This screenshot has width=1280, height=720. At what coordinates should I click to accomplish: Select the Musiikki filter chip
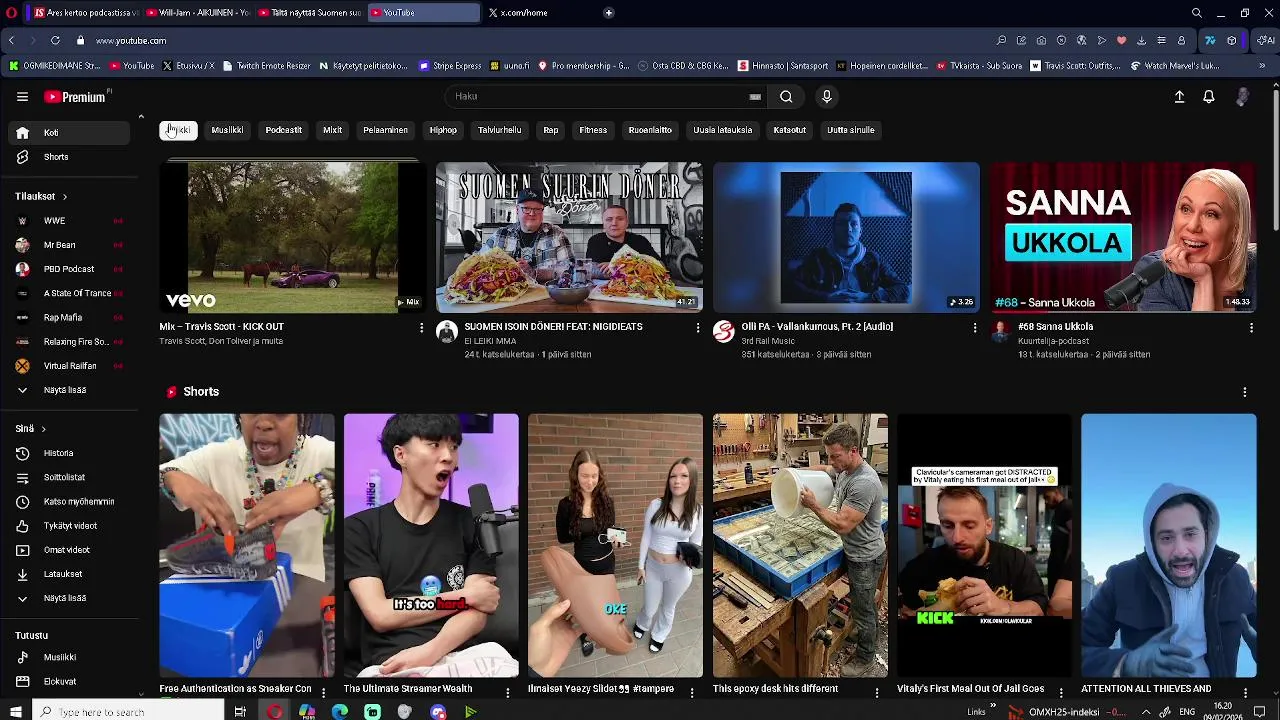[x=227, y=130]
